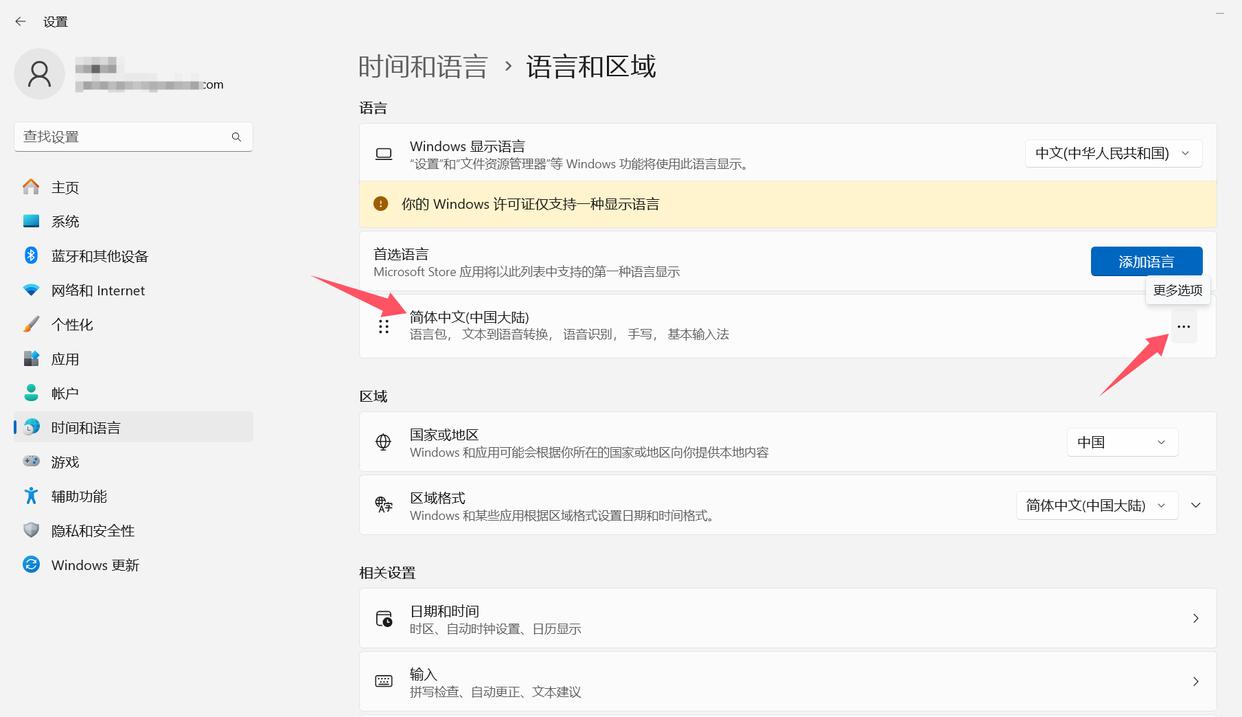Click the display language laptop icon
This screenshot has height=717, width=1242.
click(384, 154)
